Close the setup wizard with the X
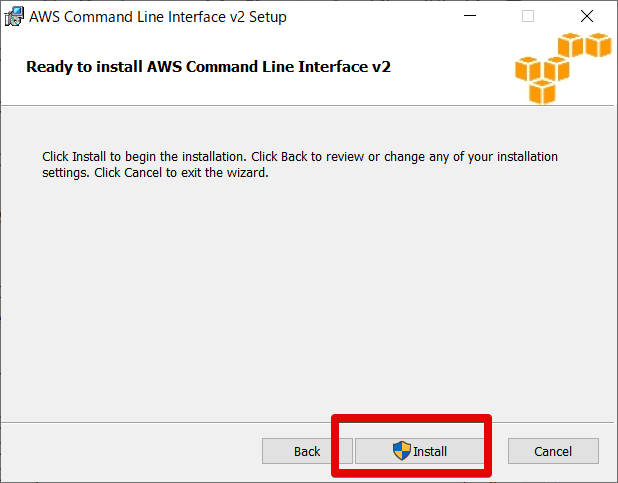The image size is (618, 483). [x=587, y=17]
